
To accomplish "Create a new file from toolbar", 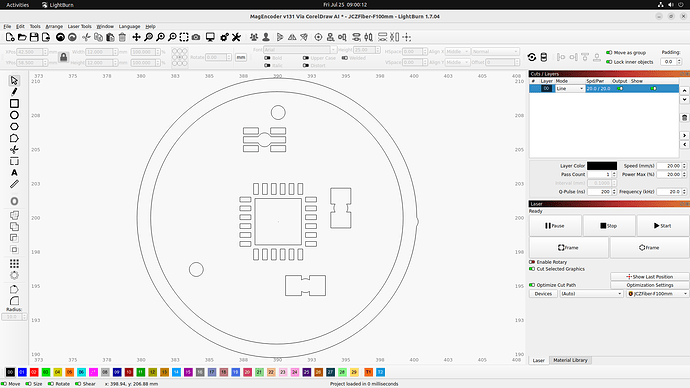I will 10,37.
